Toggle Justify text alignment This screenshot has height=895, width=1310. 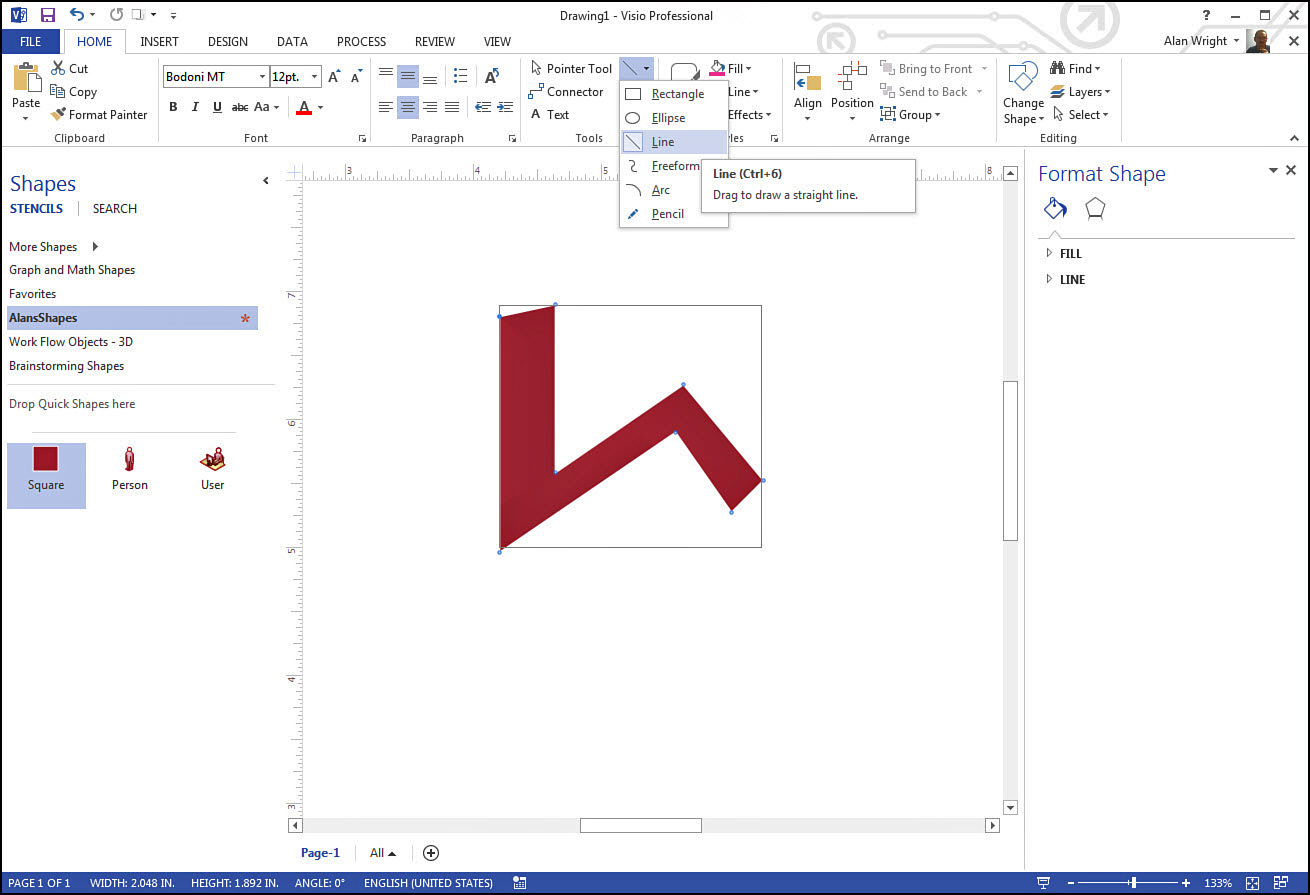(x=452, y=107)
